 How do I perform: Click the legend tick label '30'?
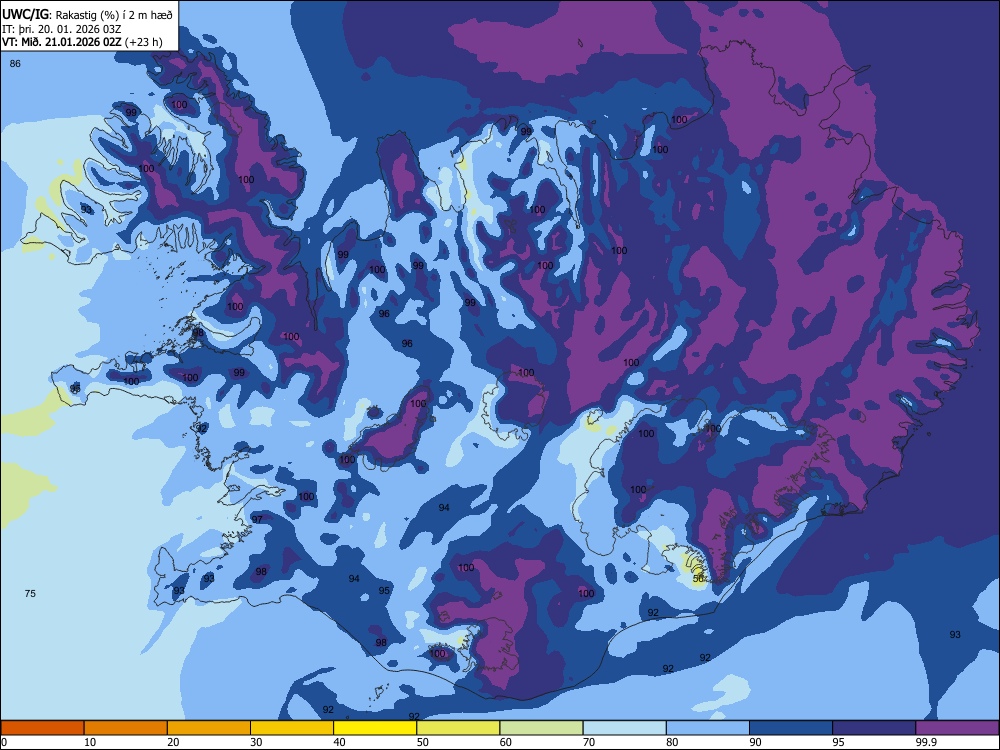(x=256, y=742)
